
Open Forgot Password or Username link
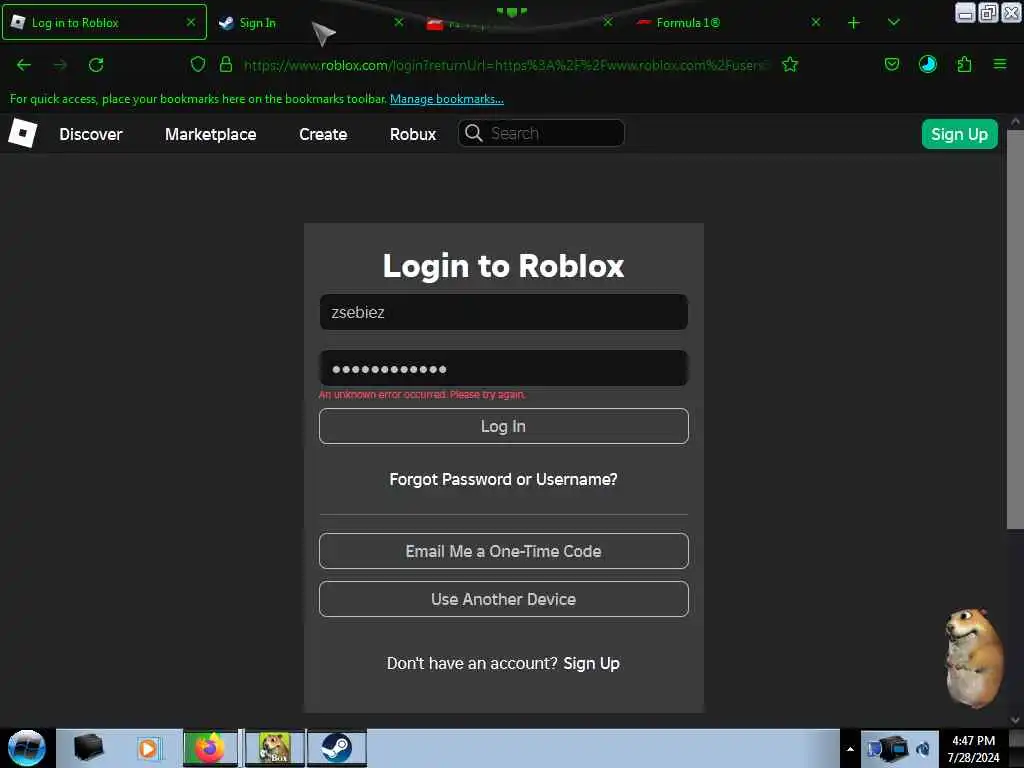(504, 479)
